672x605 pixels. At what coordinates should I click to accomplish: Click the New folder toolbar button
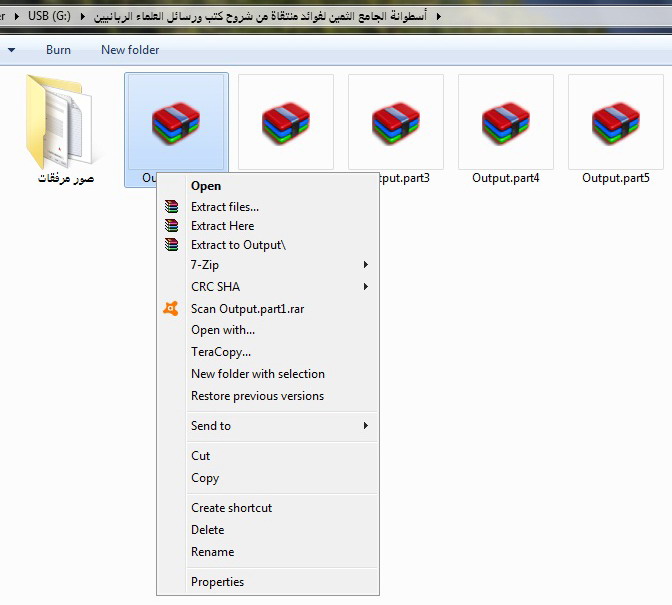click(x=130, y=50)
